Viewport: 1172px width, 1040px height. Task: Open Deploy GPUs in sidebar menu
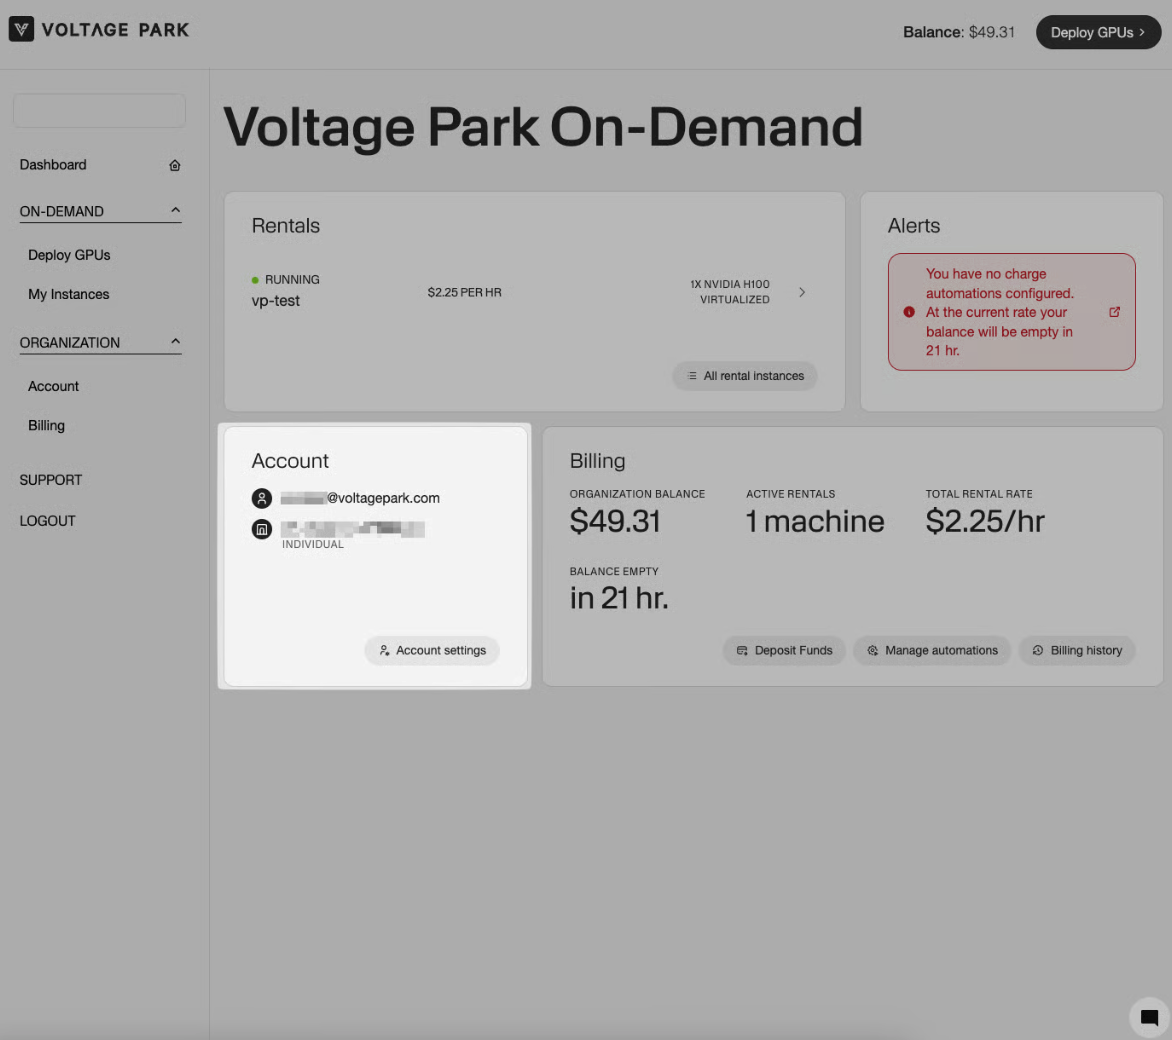[x=69, y=255]
